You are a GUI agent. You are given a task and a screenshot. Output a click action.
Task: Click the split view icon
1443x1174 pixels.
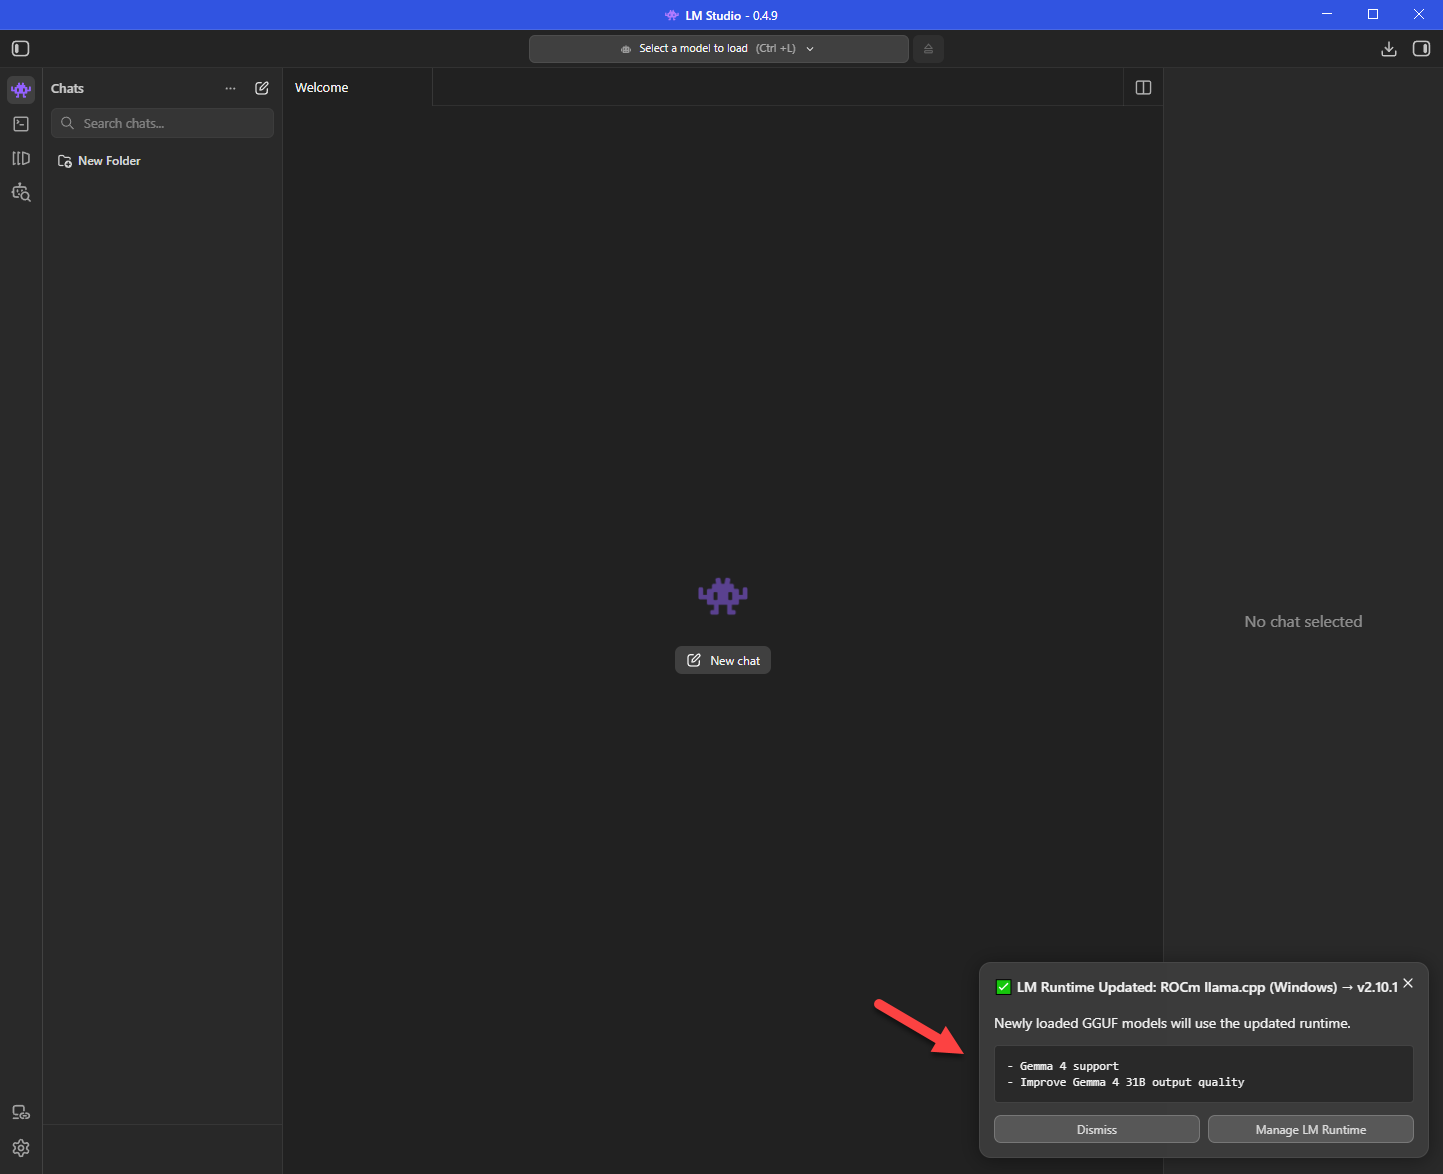click(x=1144, y=88)
